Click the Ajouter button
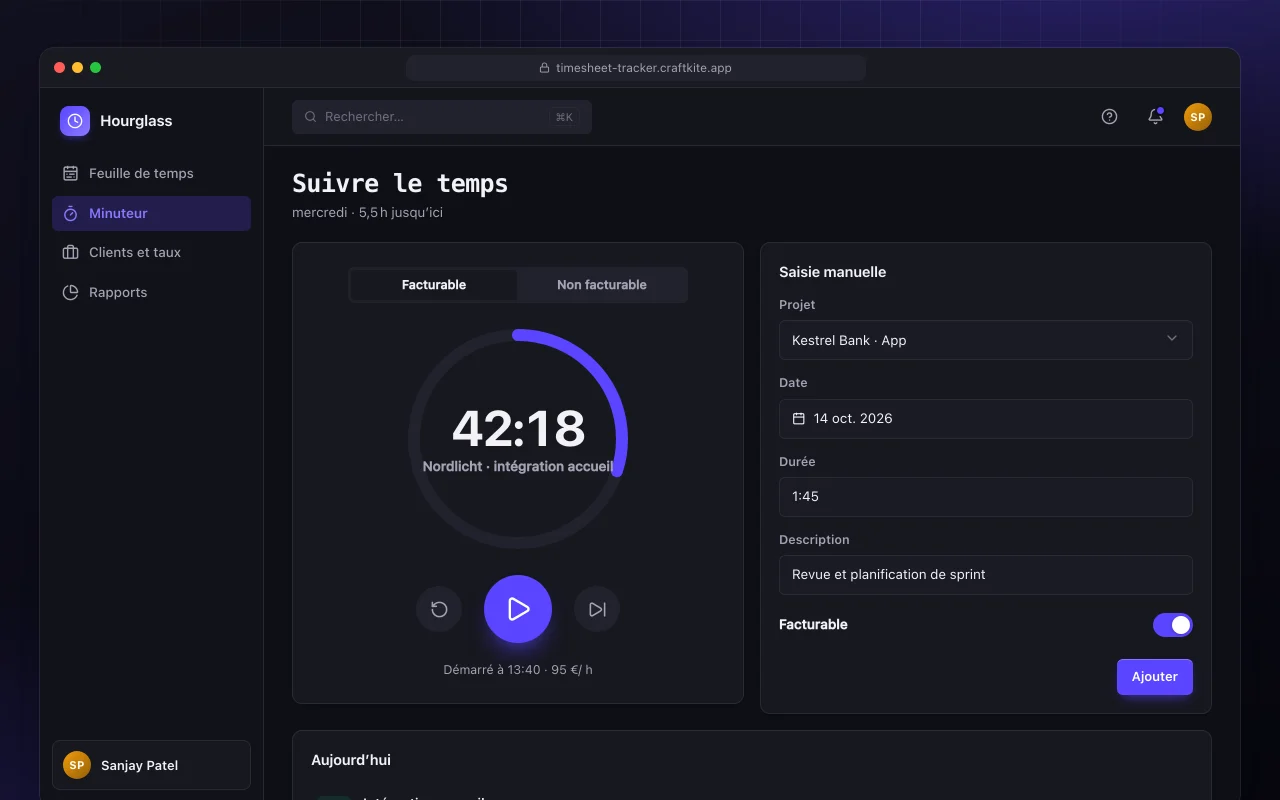Image resolution: width=1280 pixels, height=800 pixels. [x=1155, y=677]
